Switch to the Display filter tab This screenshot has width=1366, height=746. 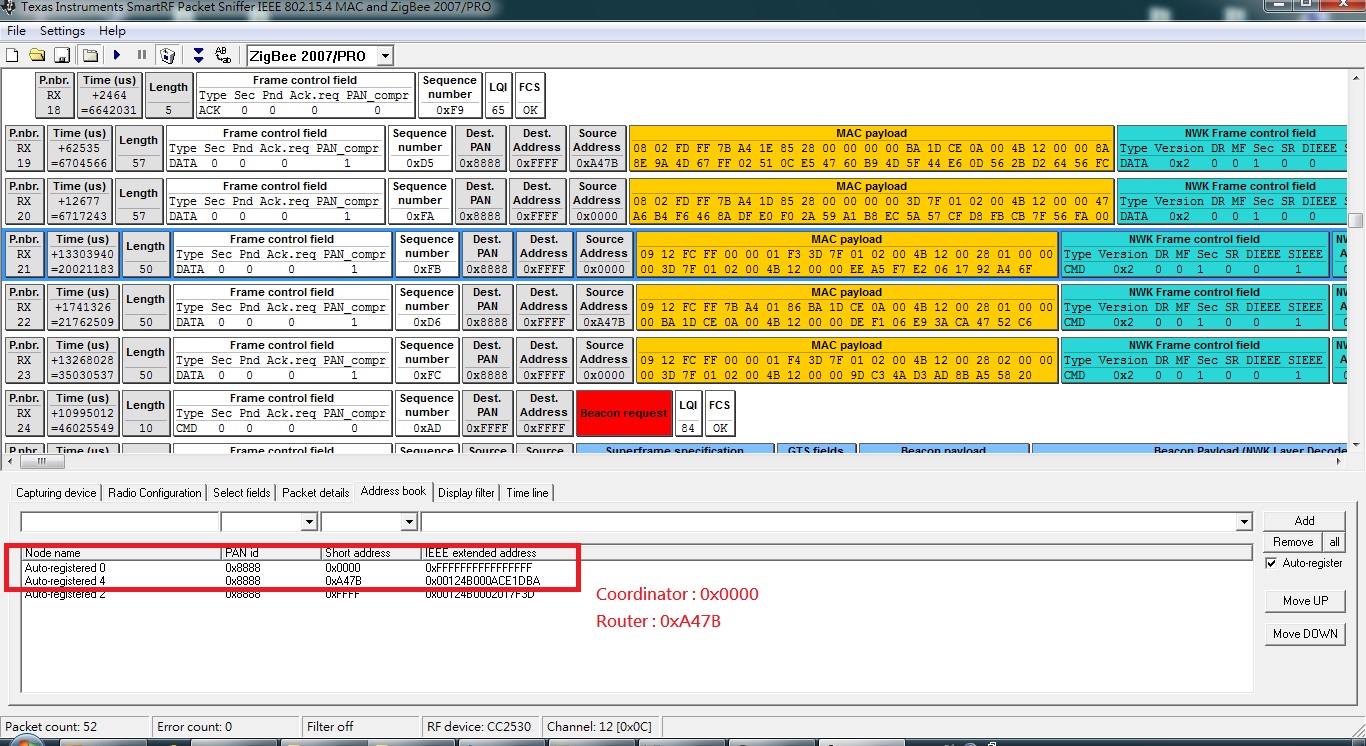tap(466, 493)
